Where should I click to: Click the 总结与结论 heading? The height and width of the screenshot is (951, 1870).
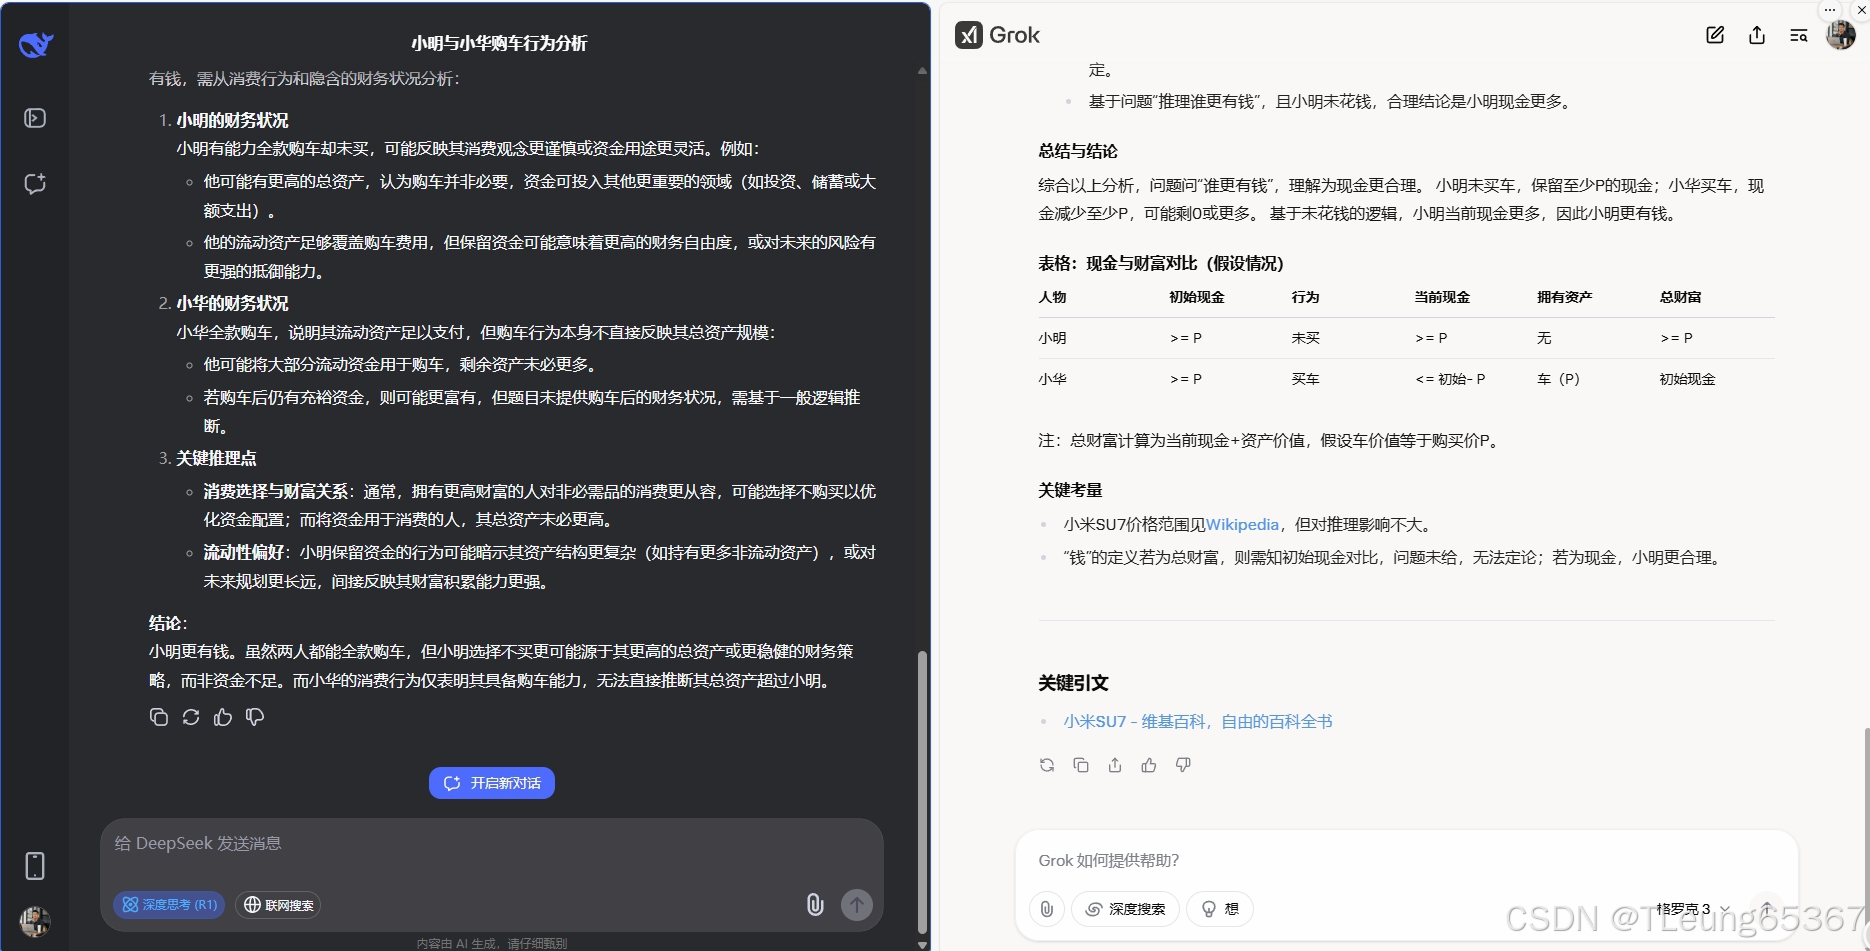click(x=1078, y=151)
